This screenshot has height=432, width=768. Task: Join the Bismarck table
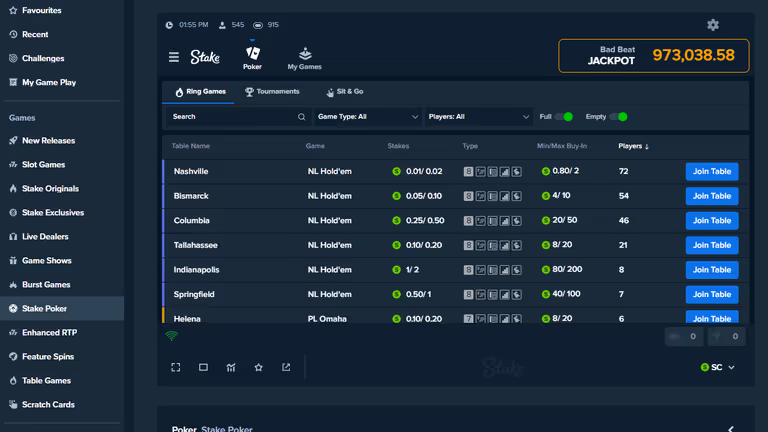click(x=712, y=196)
